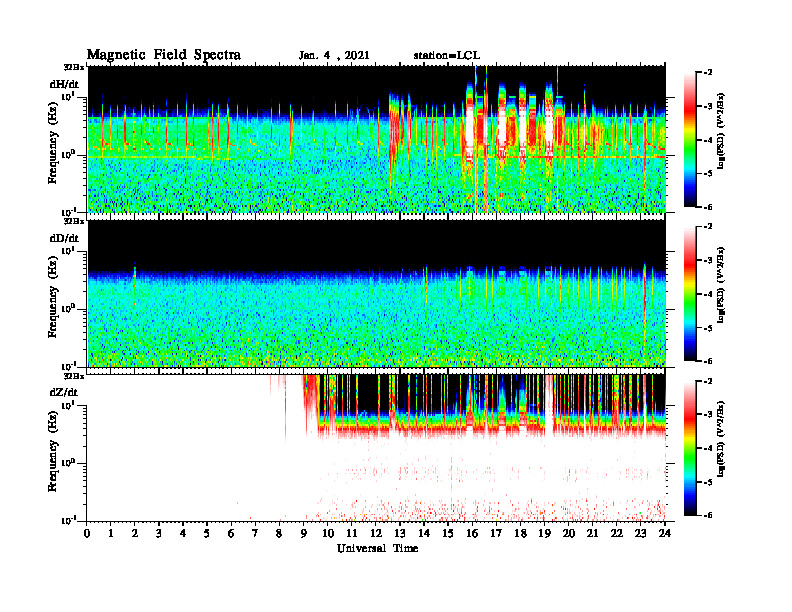
Task: Click hour tick label 9 on time axis
Action: tap(304, 534)
